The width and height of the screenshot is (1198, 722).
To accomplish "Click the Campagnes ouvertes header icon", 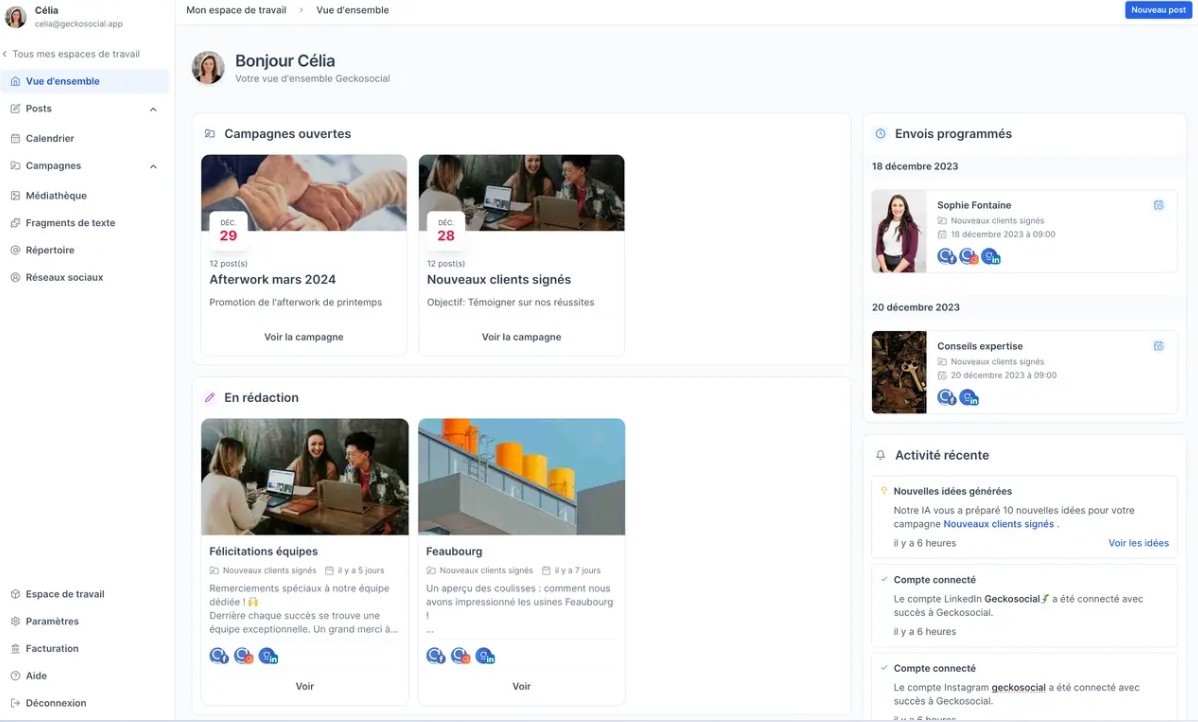I will coord(209,134).
